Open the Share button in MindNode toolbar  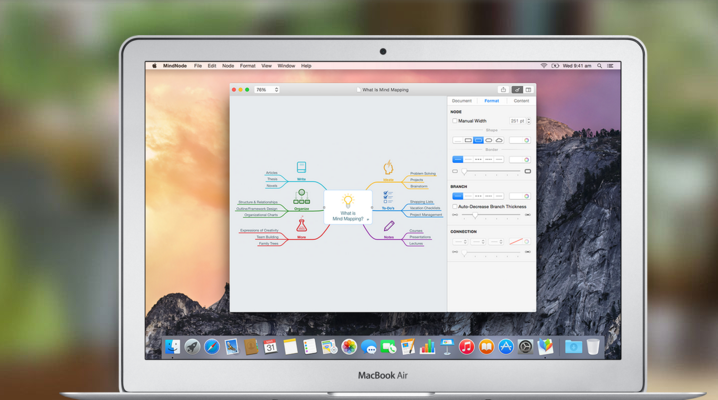coord(503,90)
